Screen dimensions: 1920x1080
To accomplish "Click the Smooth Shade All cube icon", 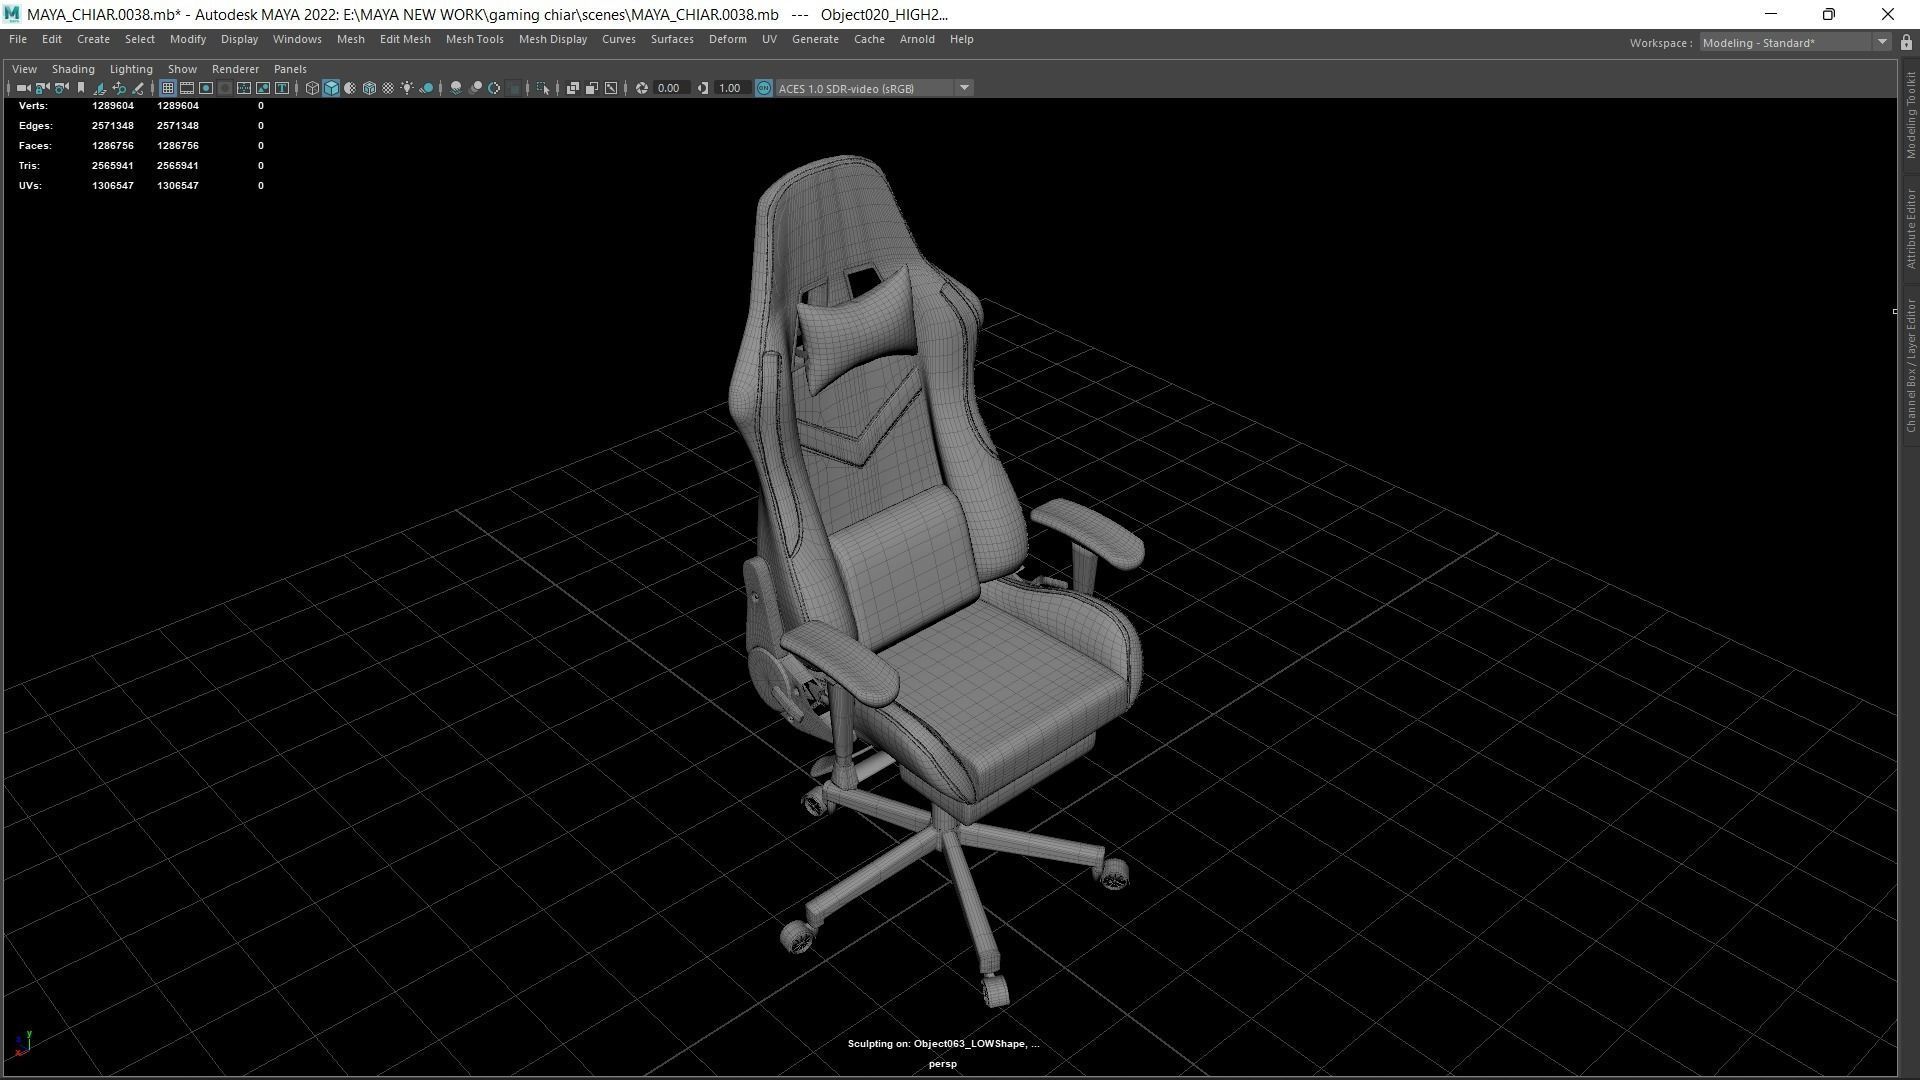I will click(x=331, y=88).
